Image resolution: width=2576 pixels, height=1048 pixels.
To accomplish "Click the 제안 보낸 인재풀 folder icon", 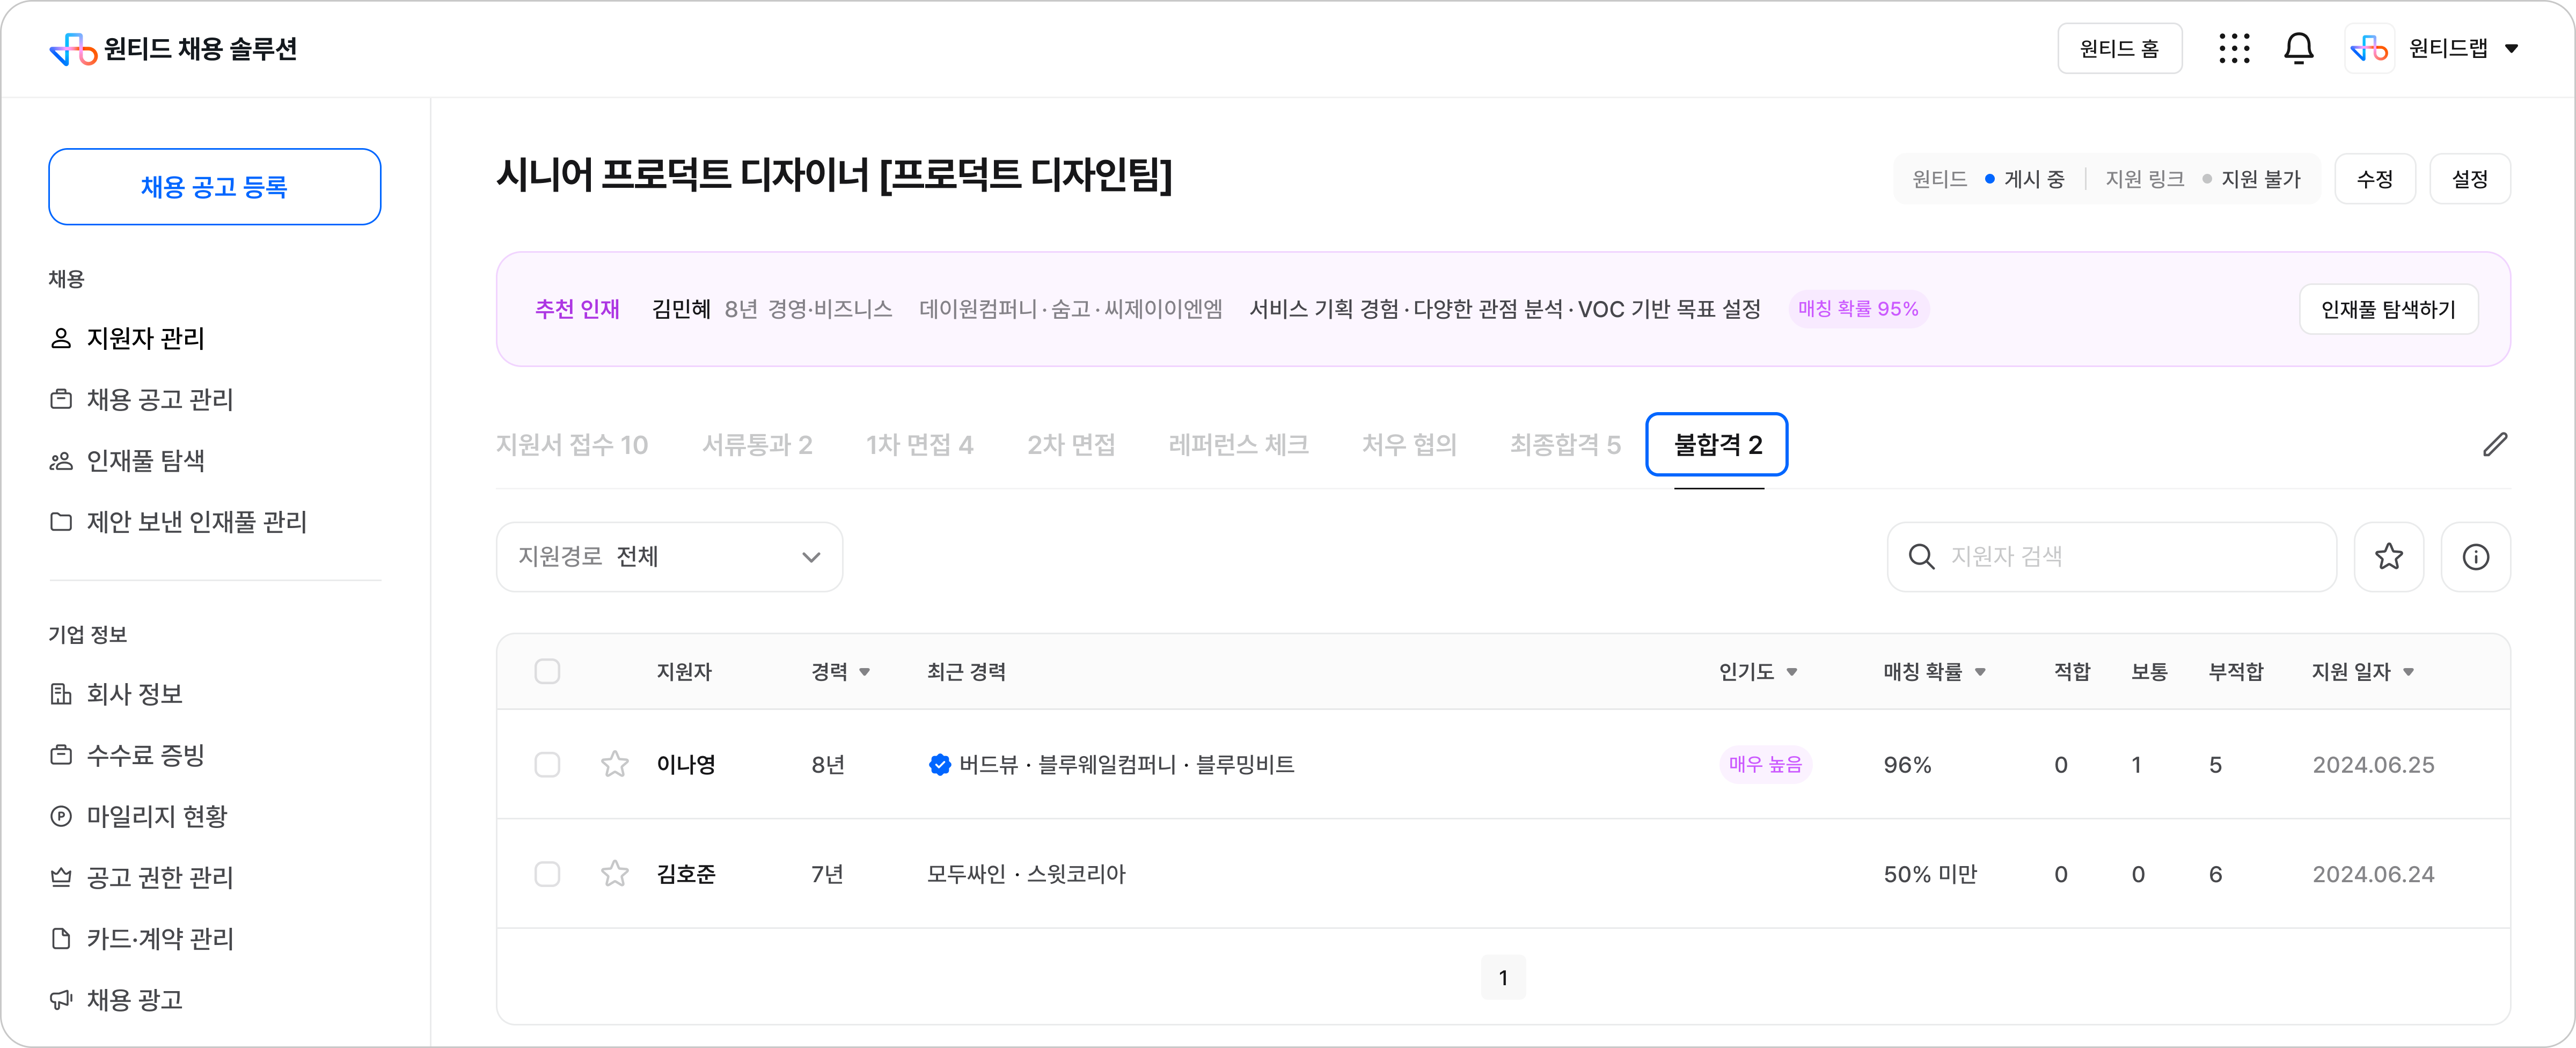I will point(61,522).
